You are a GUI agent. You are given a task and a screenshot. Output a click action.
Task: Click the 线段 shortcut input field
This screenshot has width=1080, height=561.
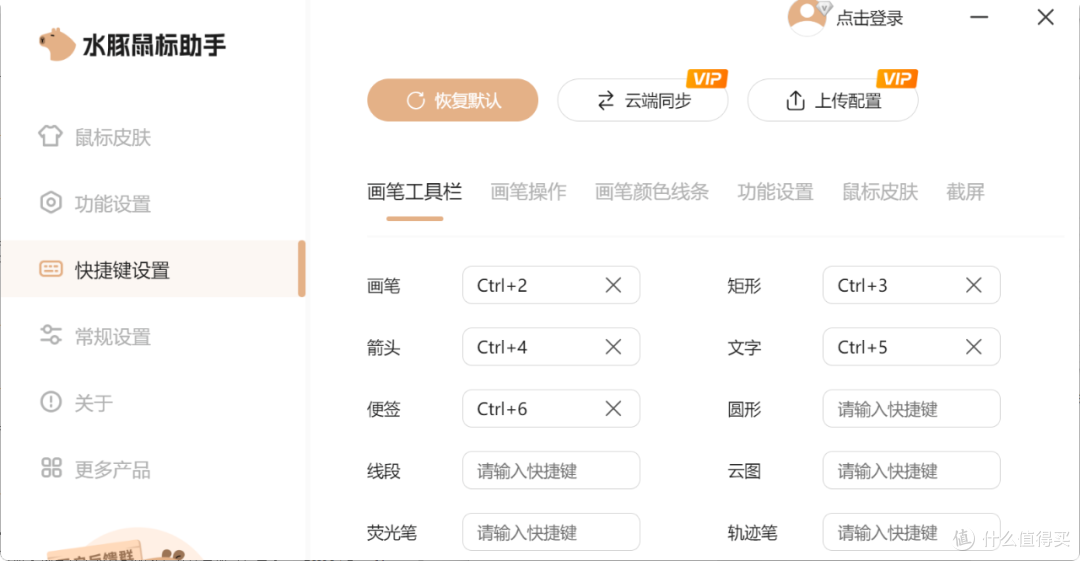[x=551, y=471]
